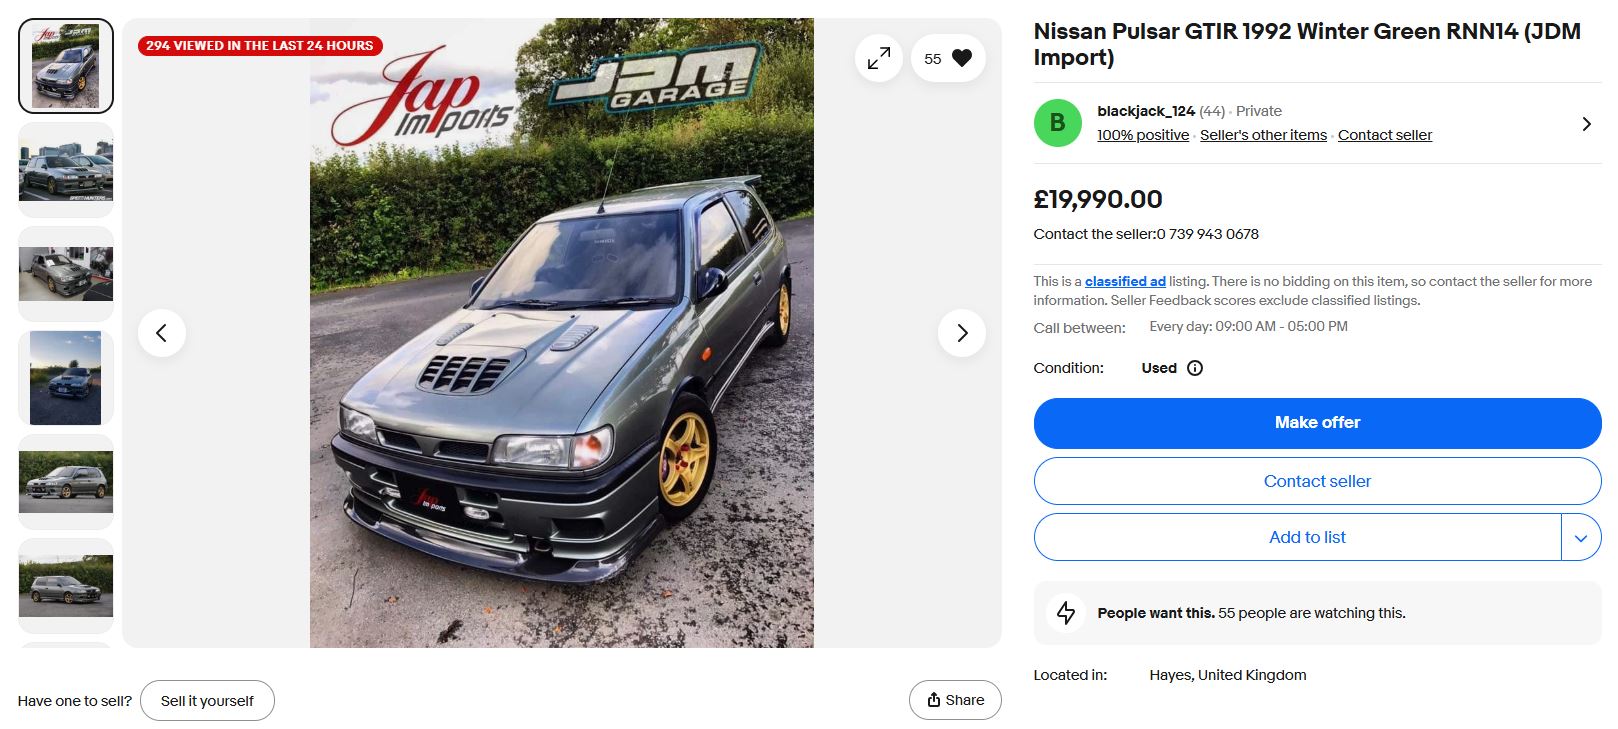Click Sell it yourself button
1618x729 pixels.
[x=207, y=701]
